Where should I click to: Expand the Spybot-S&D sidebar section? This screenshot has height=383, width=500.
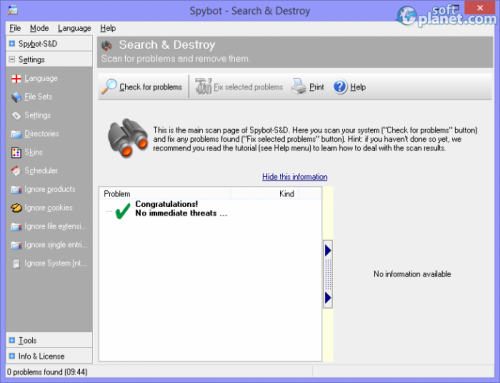tap(12, 44)
